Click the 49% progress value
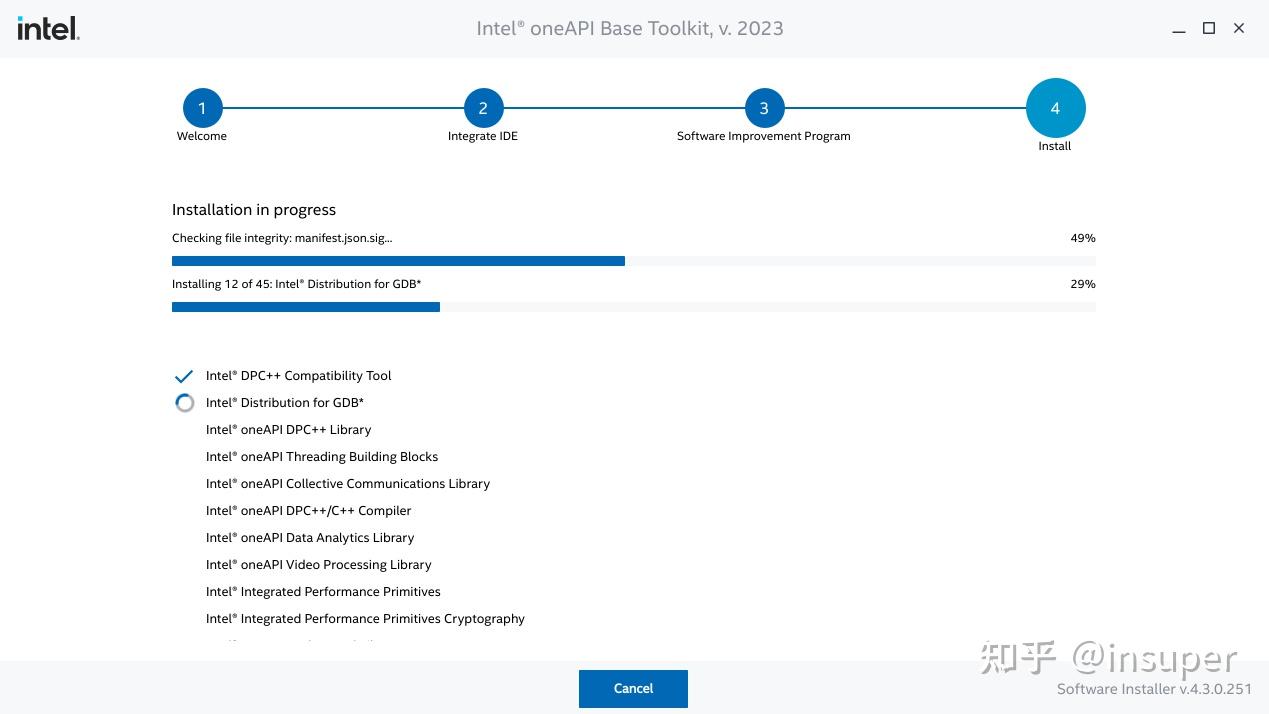 pos(1083,238)
